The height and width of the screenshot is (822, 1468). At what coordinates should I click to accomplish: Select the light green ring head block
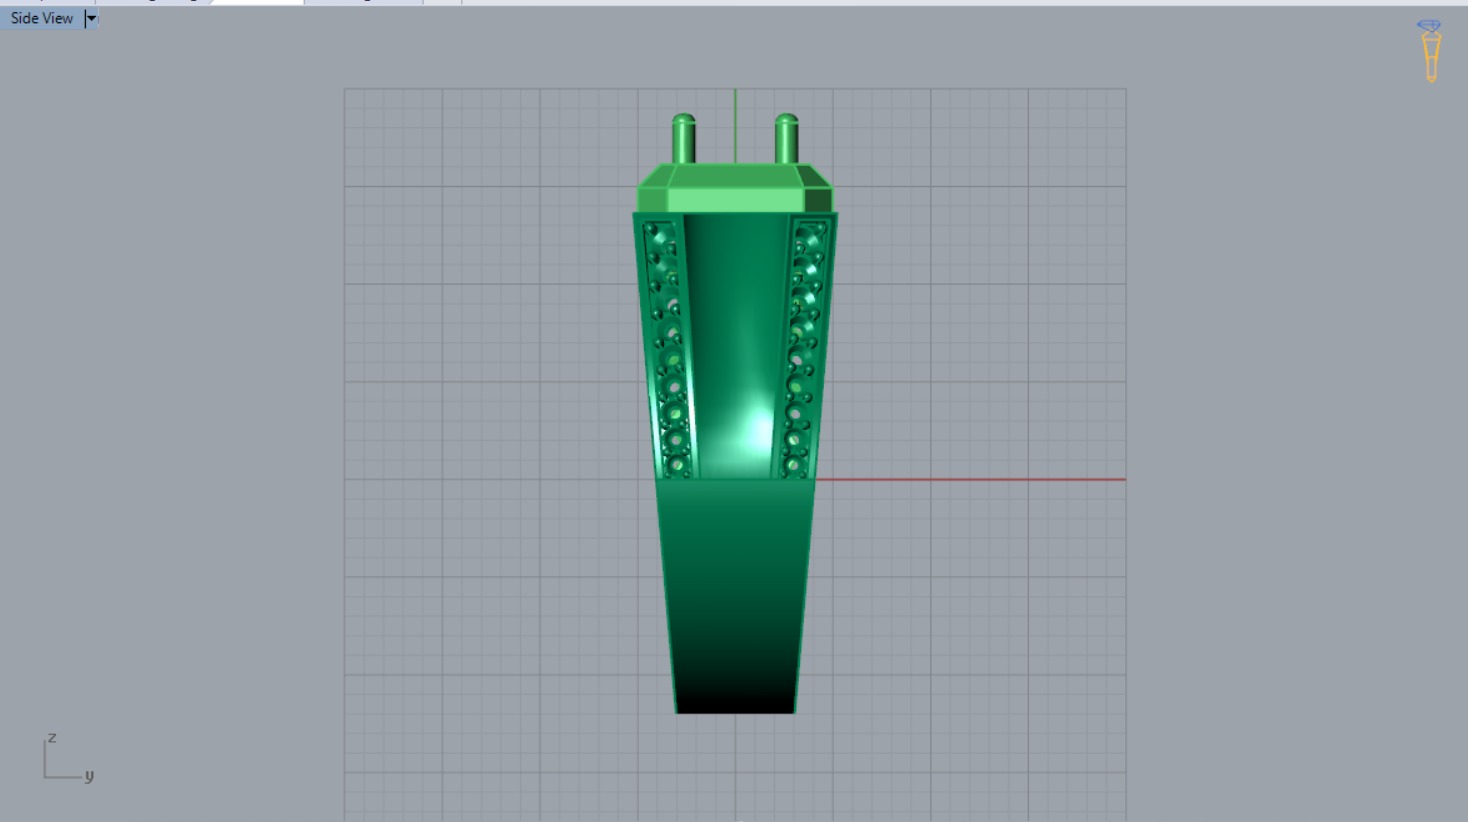[x=735, y=189]
